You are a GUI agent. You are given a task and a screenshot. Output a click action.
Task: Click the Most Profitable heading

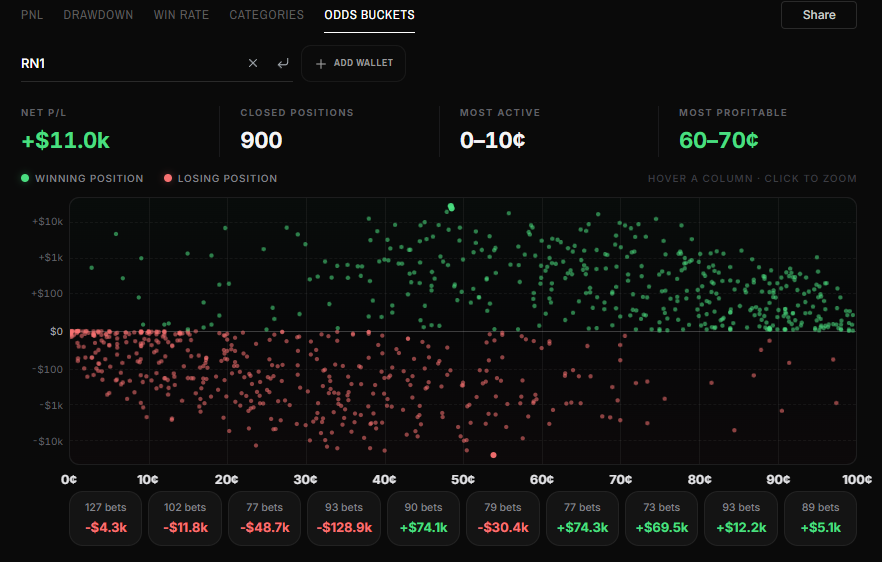pyautogui.click(x=733, y=113)
